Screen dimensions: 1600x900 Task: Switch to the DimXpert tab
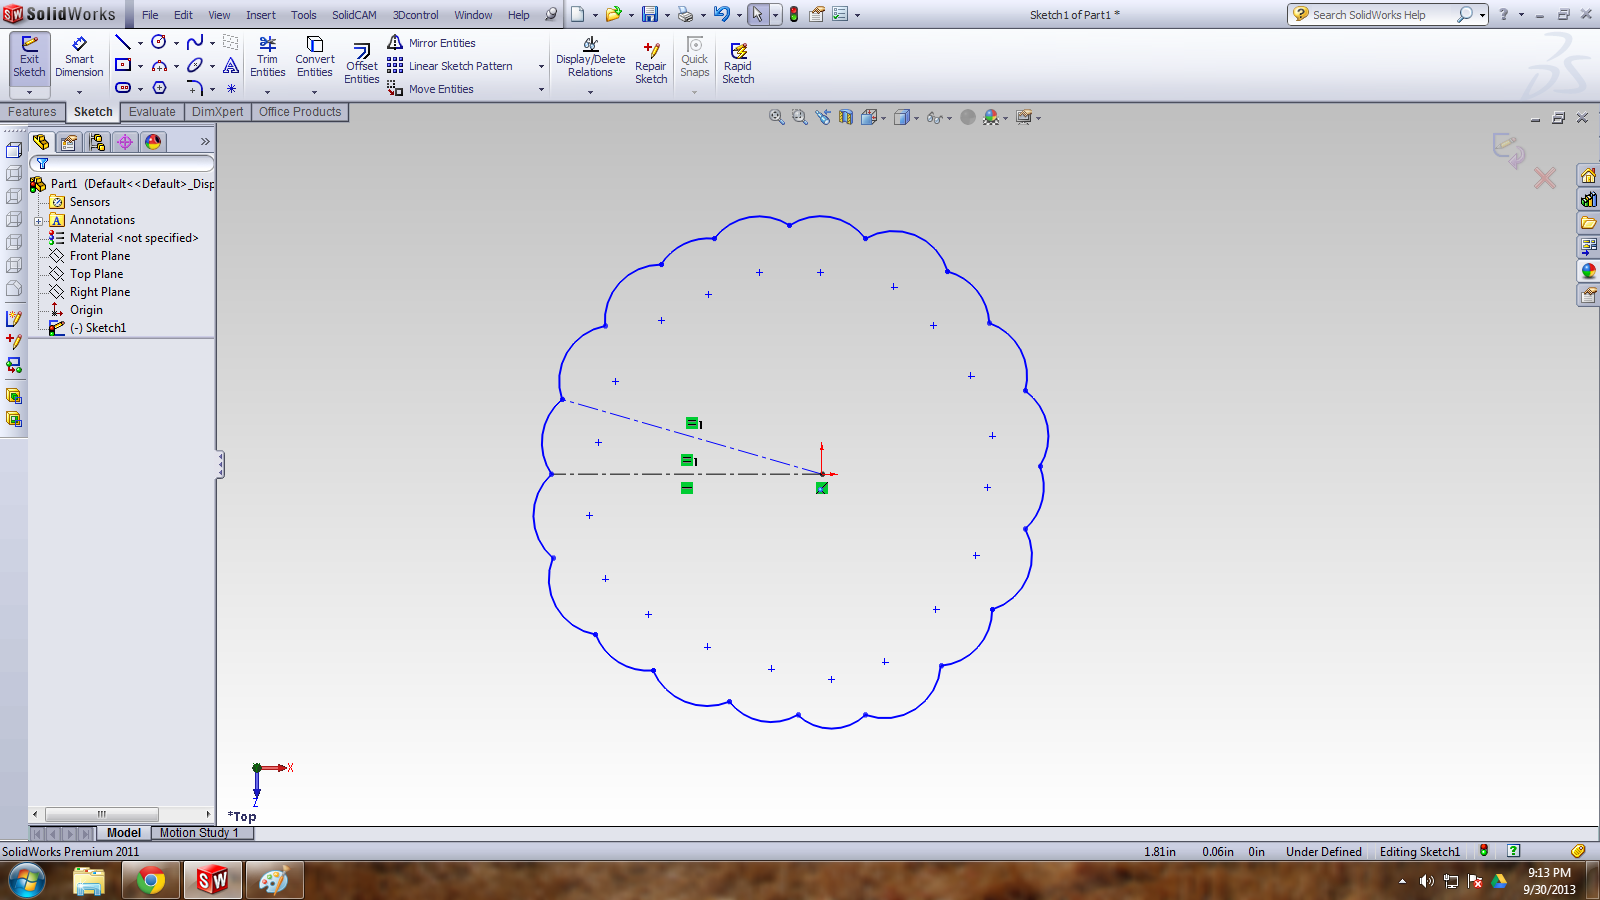pos(217,112)
